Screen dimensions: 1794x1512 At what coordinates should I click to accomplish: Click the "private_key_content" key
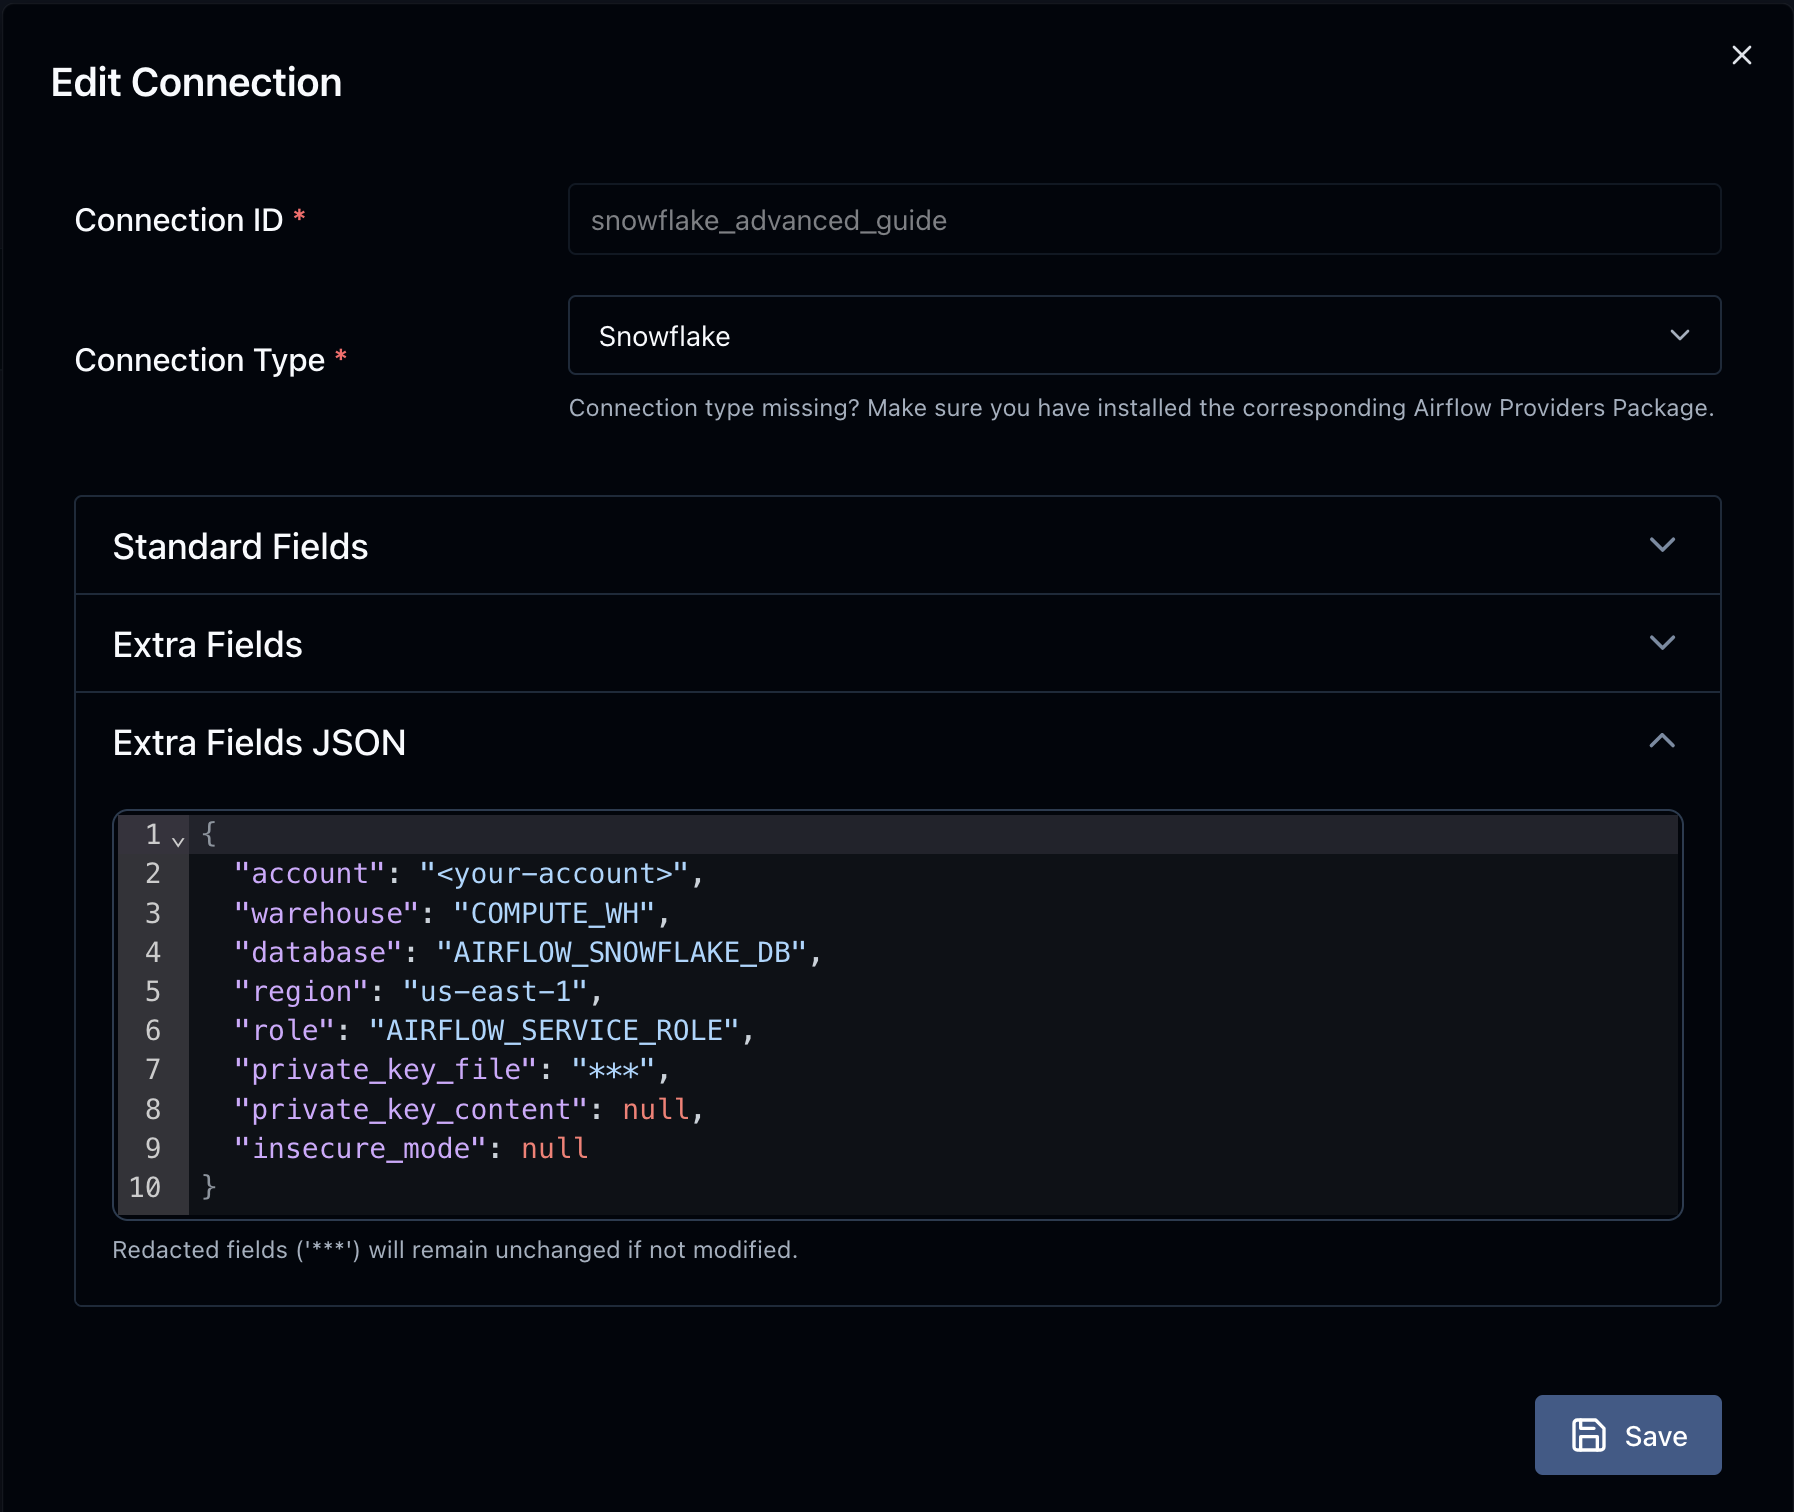pos(411,1109)
